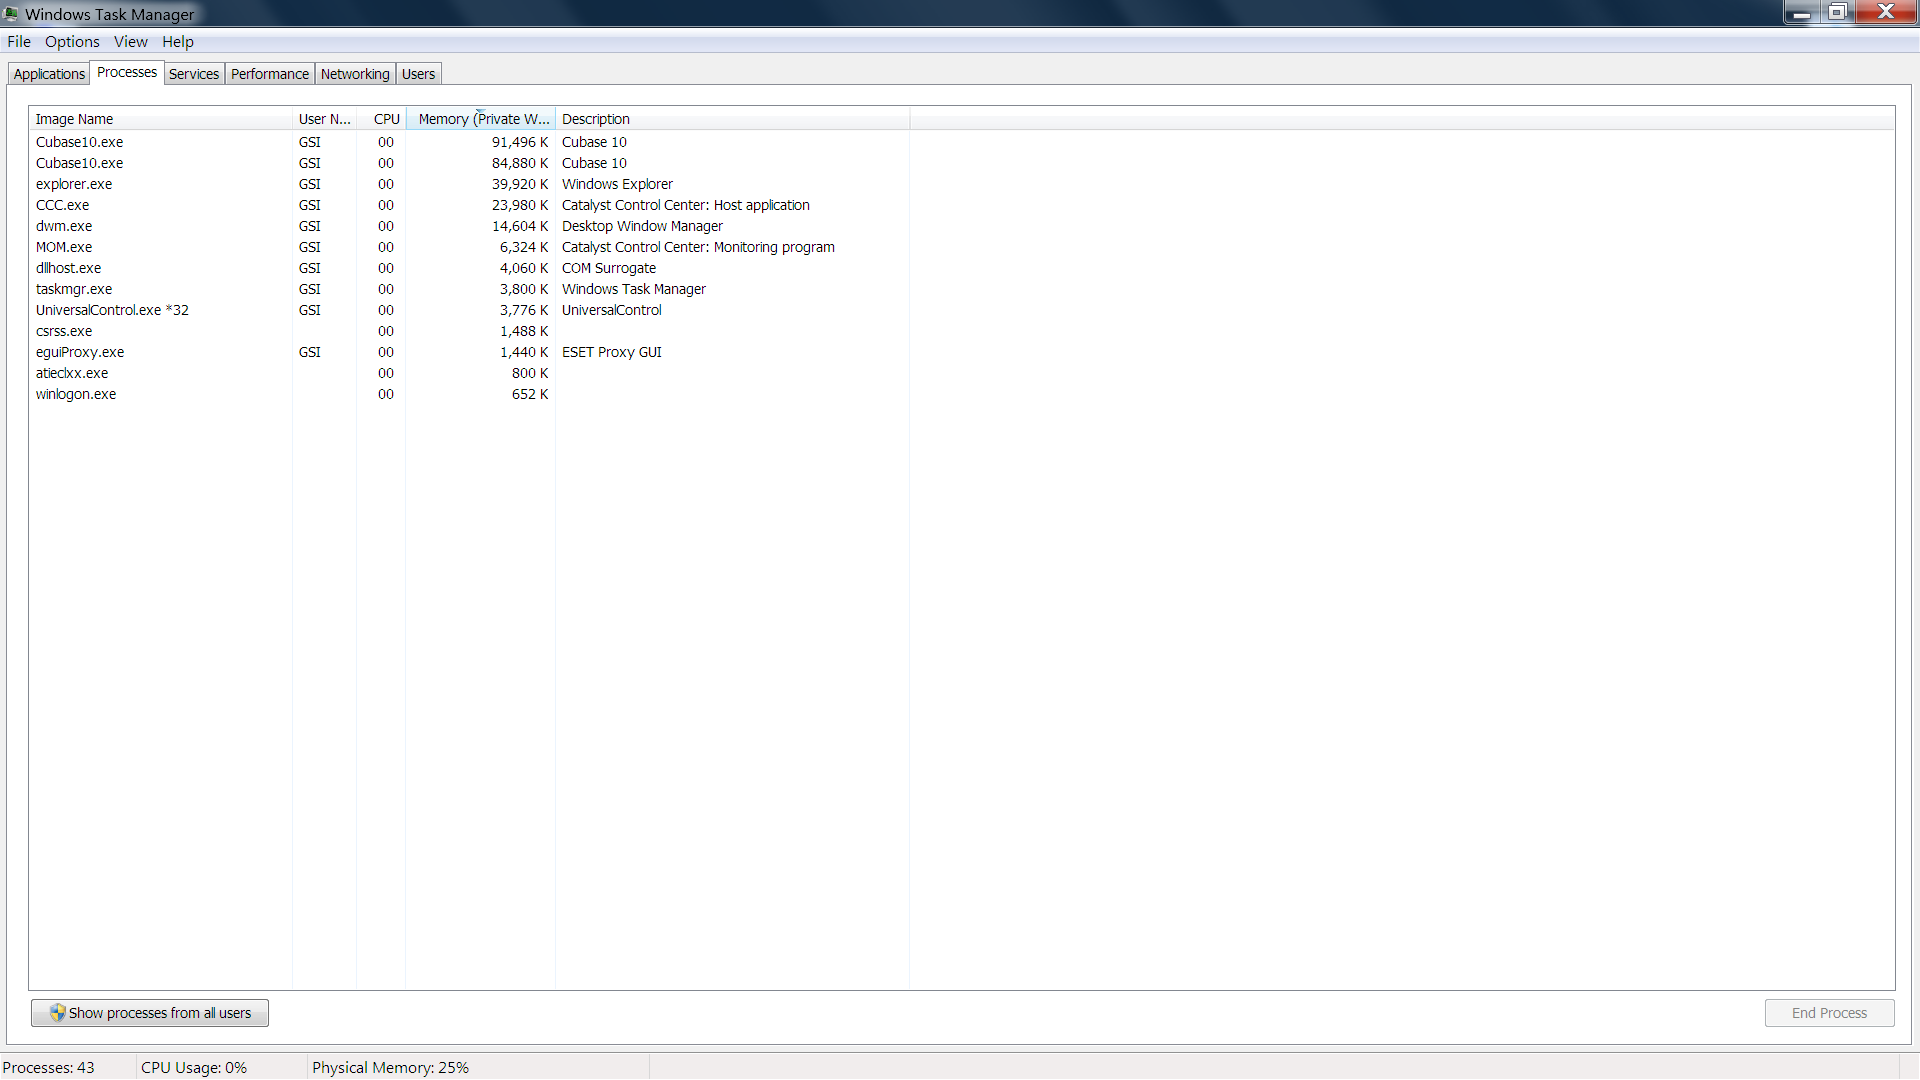Sort by Image Name column header
The width and height of the screenshot is (1920, 1080).
click(x=160, y=119)
